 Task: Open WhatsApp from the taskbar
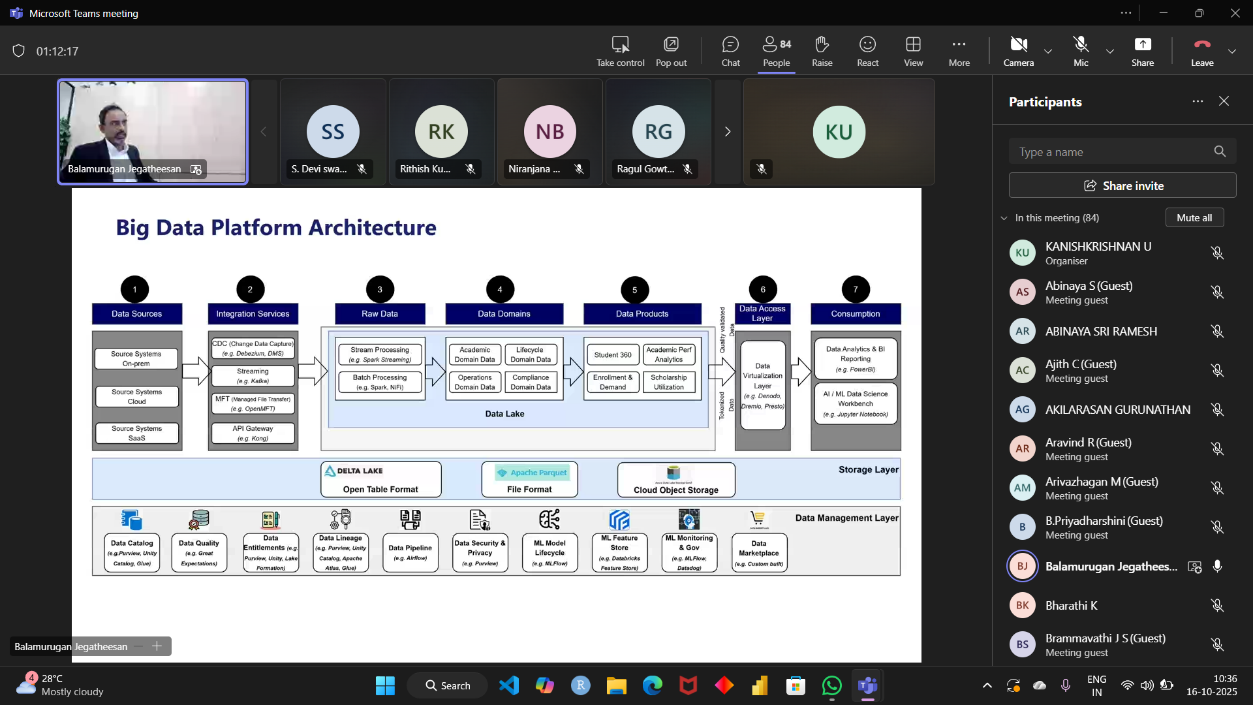[832, 685]
